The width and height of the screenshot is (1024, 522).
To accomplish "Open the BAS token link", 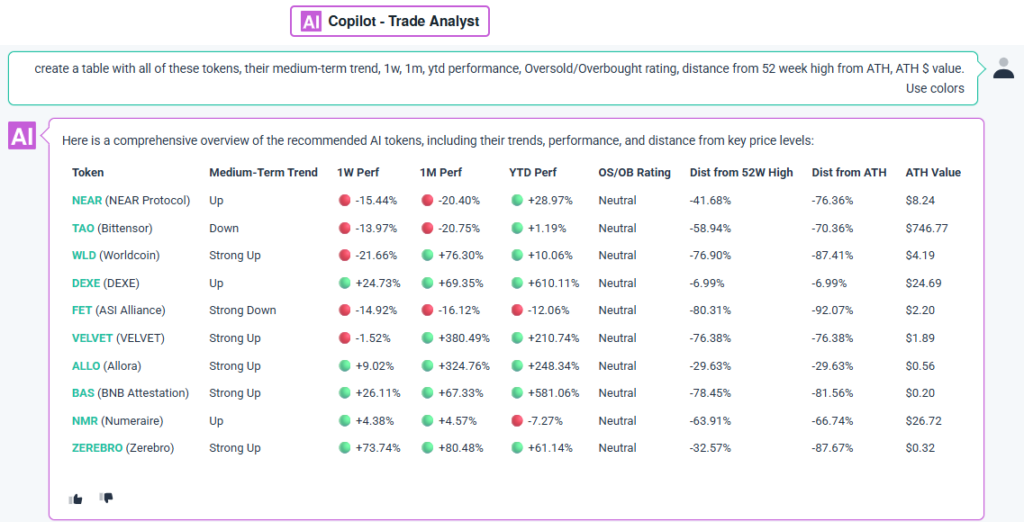I will coord(83,393).
